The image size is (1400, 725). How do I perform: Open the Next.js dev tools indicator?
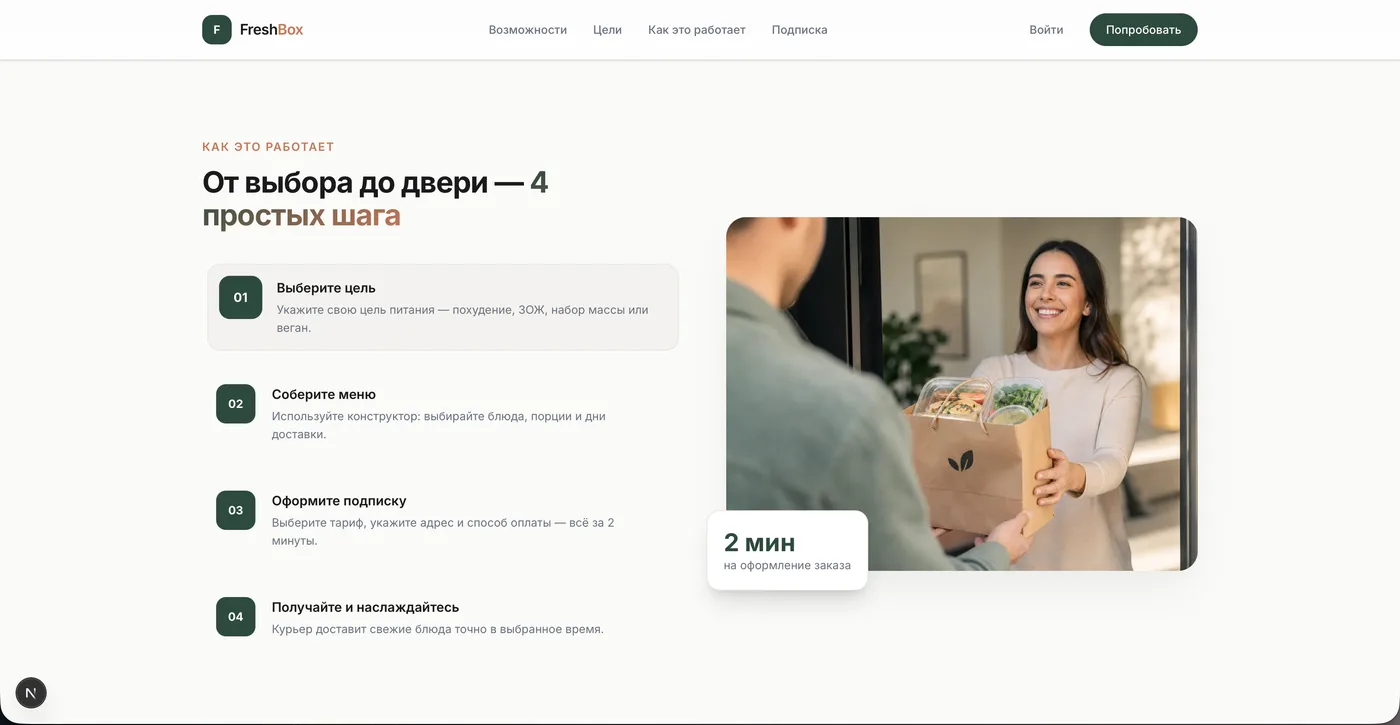(x=31, y=692)
